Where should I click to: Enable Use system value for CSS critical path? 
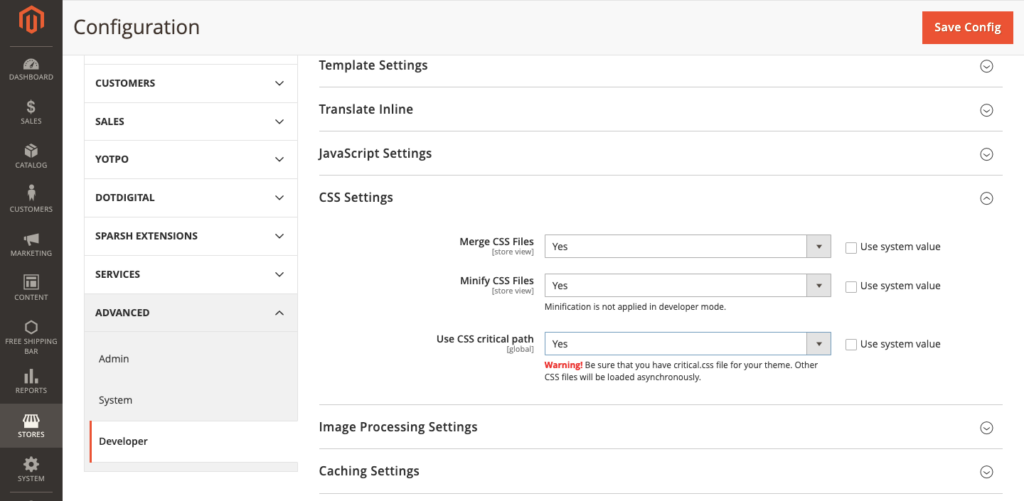[x=851, y=344]
